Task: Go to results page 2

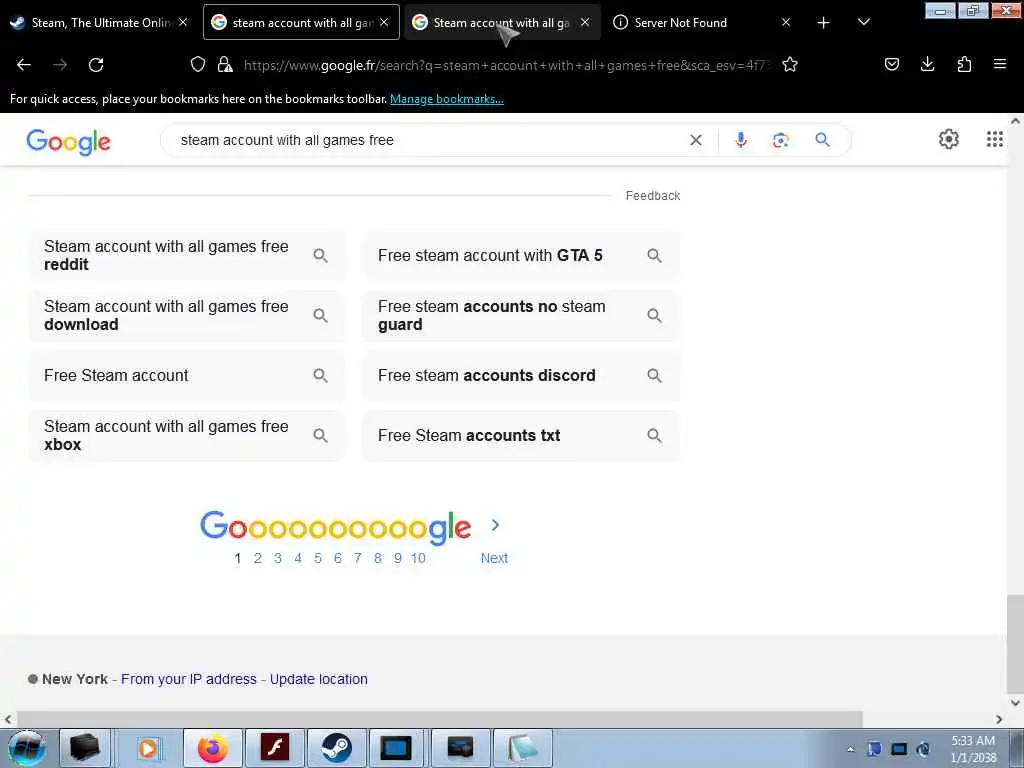Action: (x=258, y=558)
